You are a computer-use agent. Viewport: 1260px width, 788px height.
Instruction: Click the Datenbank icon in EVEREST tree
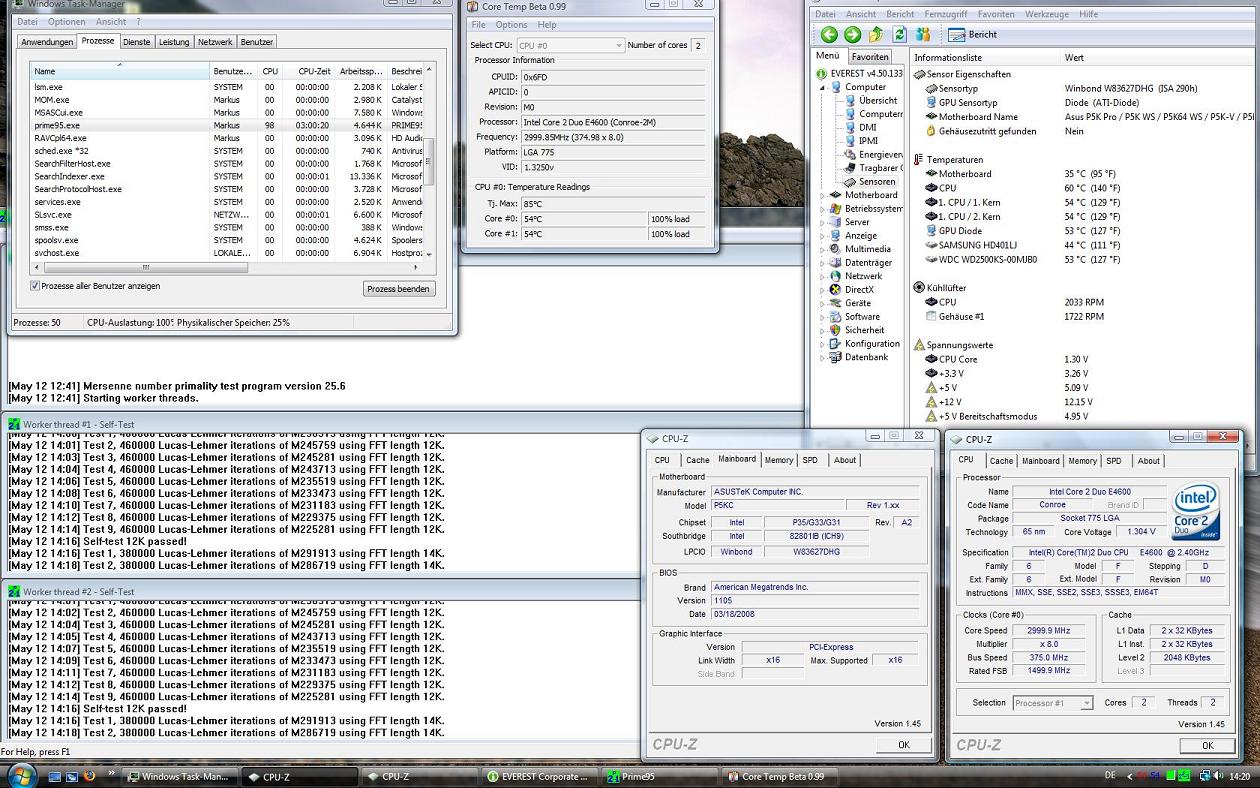point(836,357)
